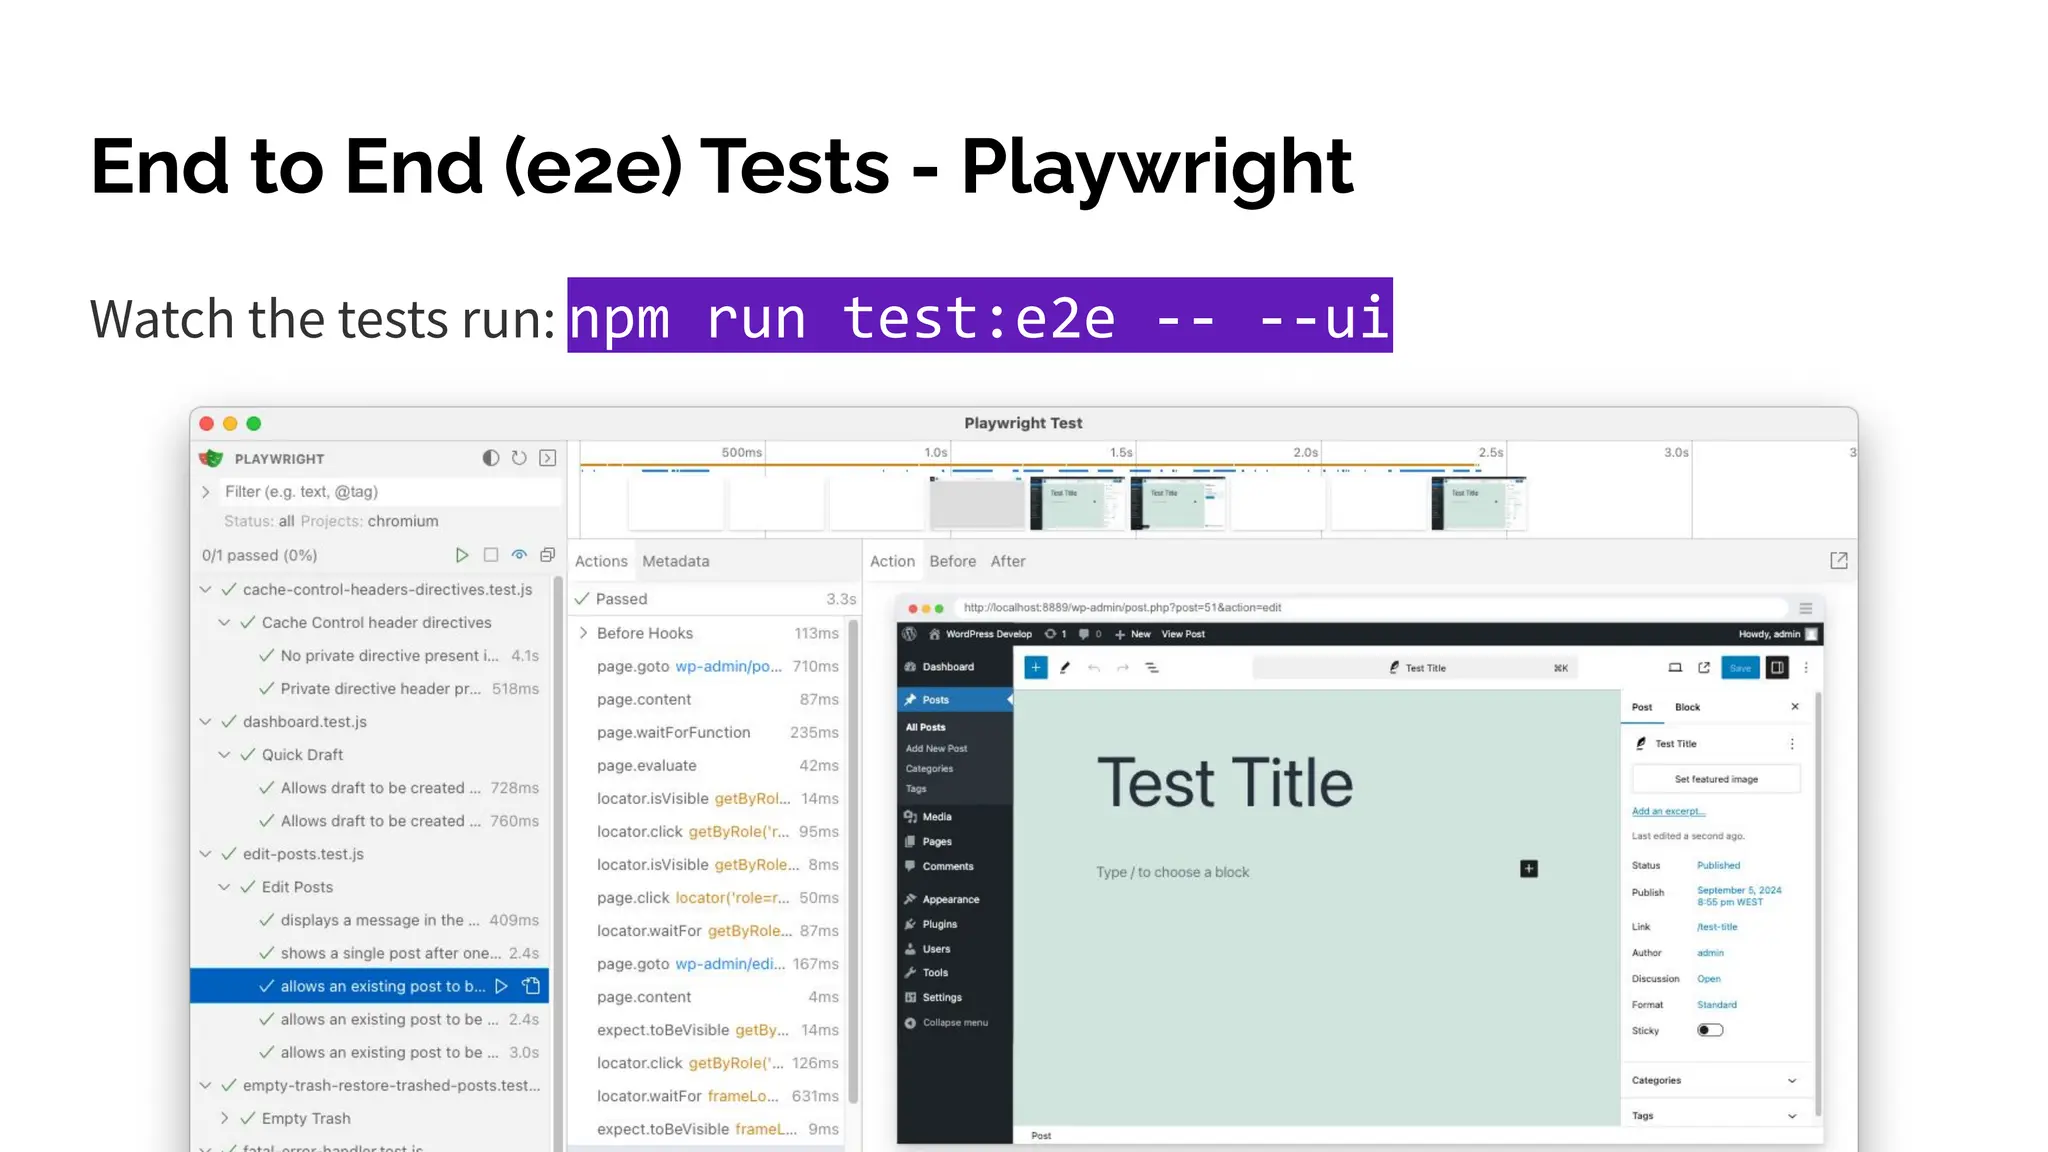This screenshot has width=2048, height=1152.
Task: Toggle the Playwright color theme icon
Action: [x=490, y=458]
